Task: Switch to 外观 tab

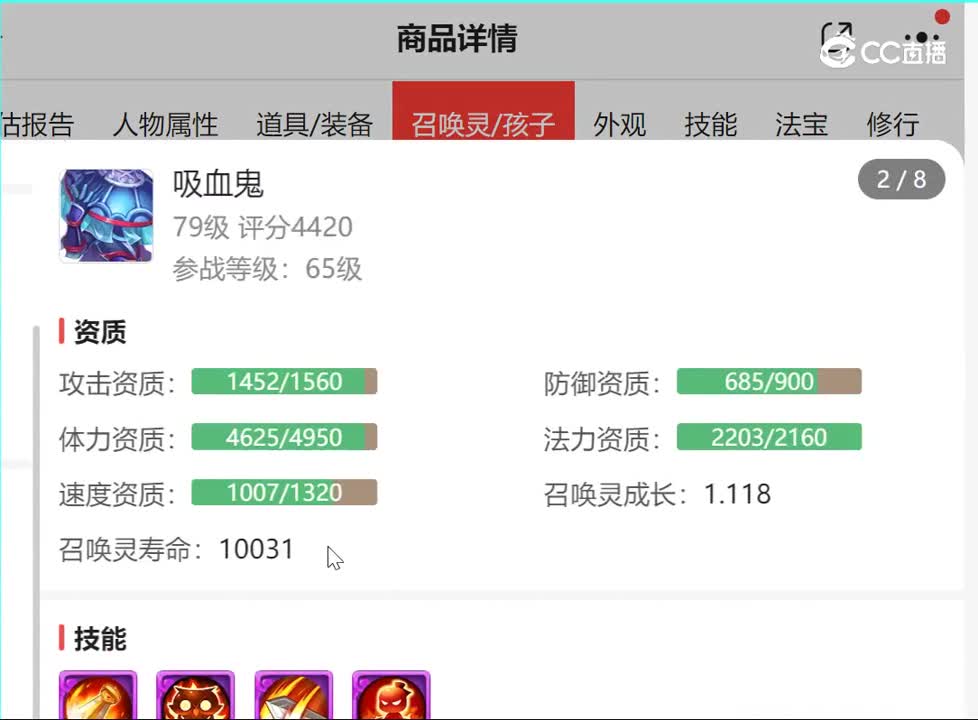Action: [x=619, y=124]
